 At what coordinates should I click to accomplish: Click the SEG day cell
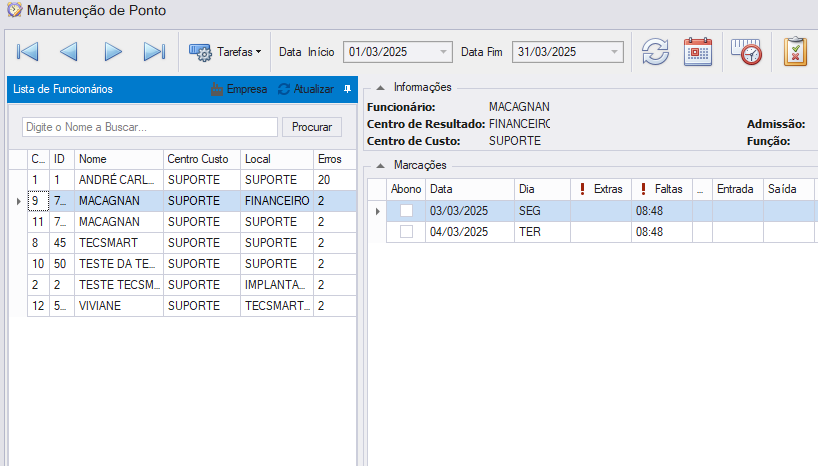(542, 211)
